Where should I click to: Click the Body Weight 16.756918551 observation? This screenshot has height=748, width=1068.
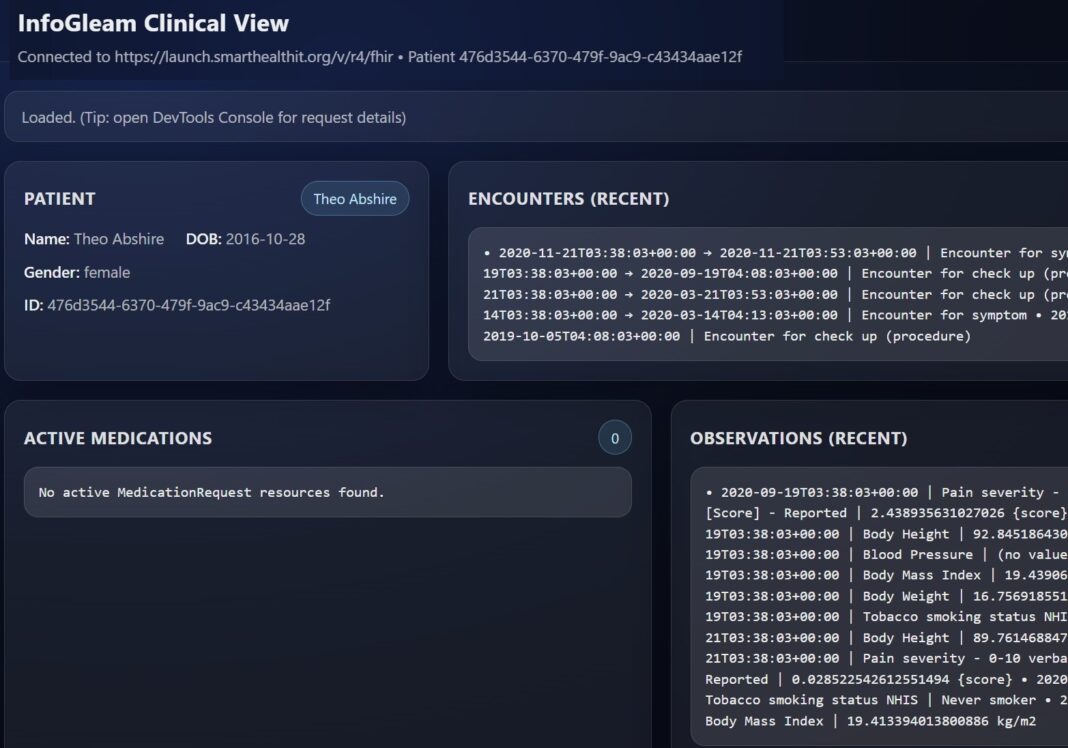tap(886, 596)
